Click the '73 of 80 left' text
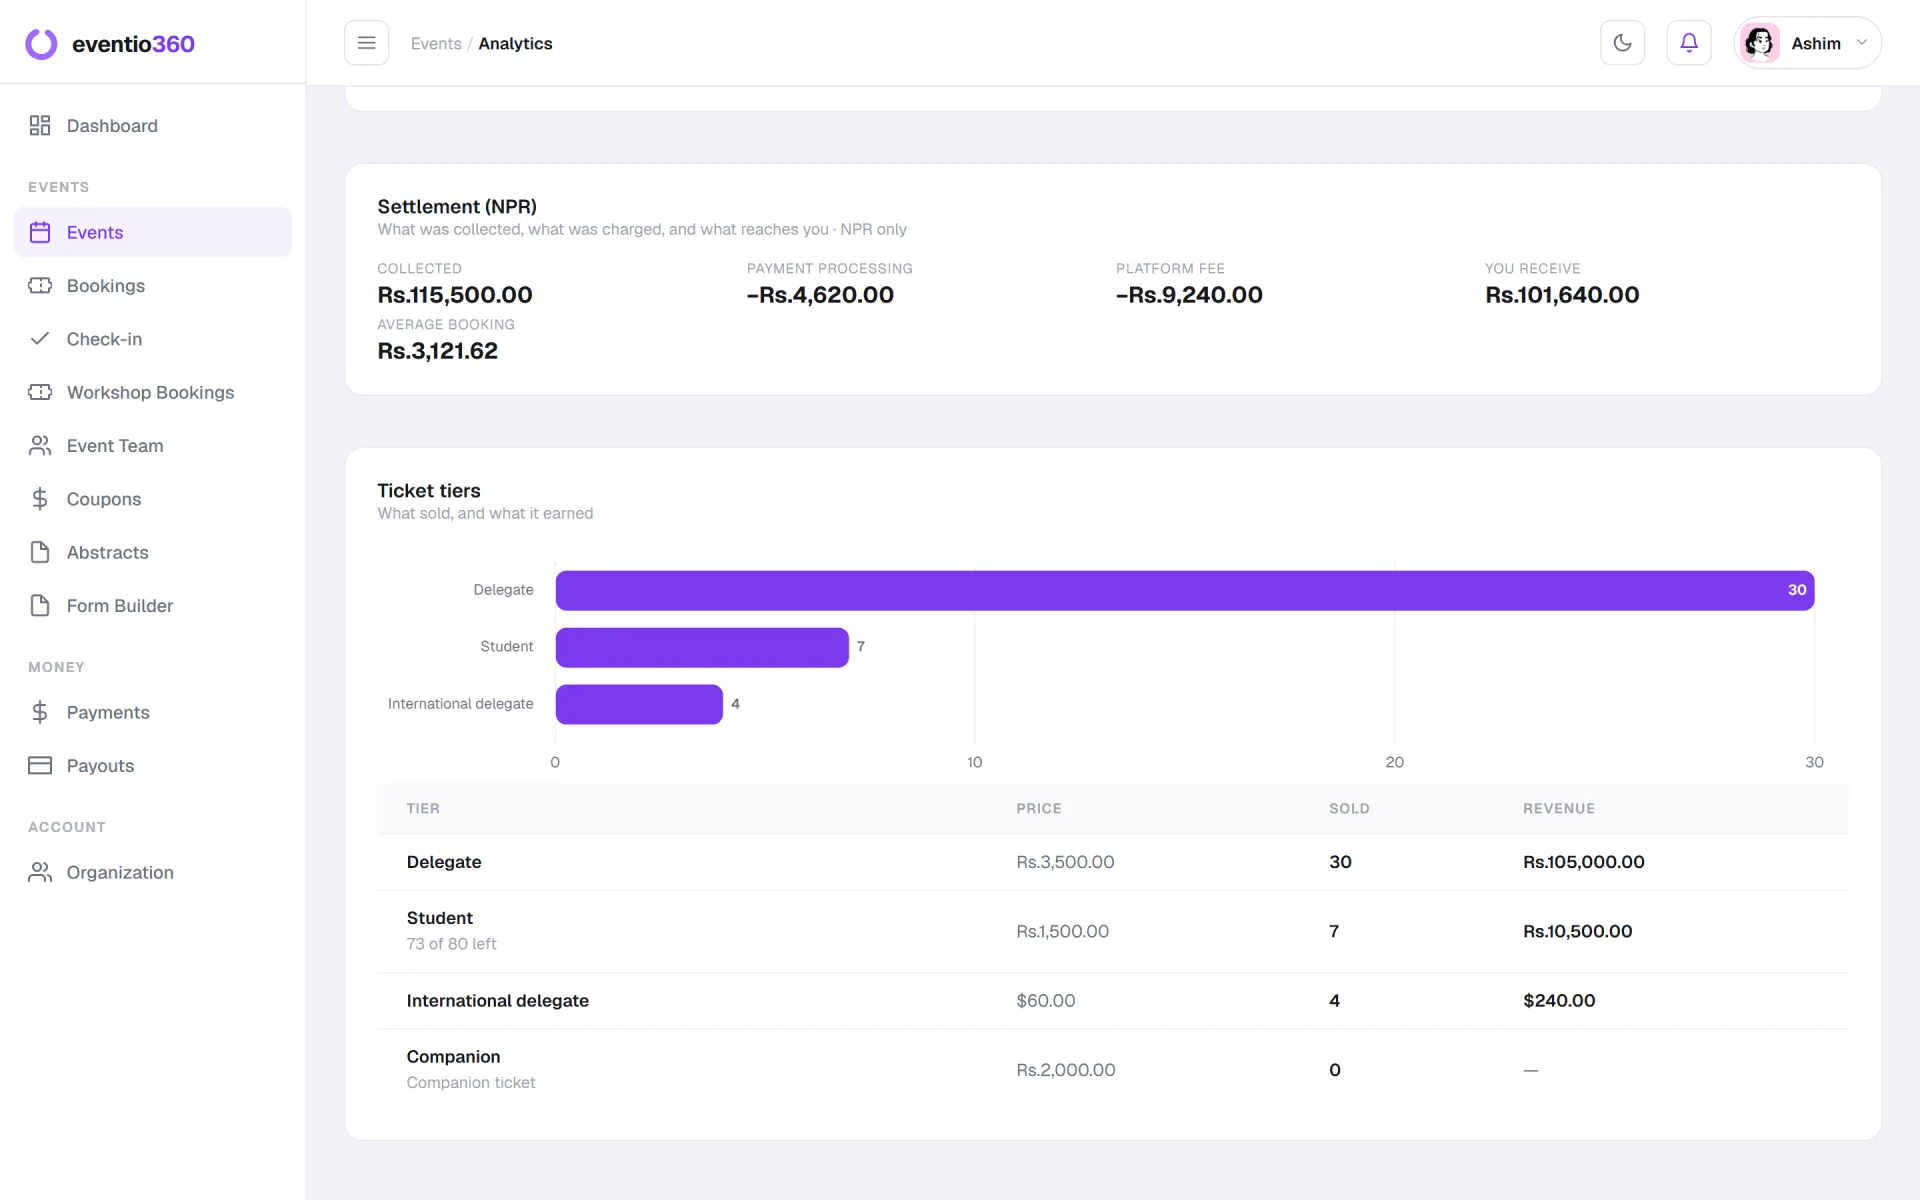 pyautogui.click(x=451, y=944)
